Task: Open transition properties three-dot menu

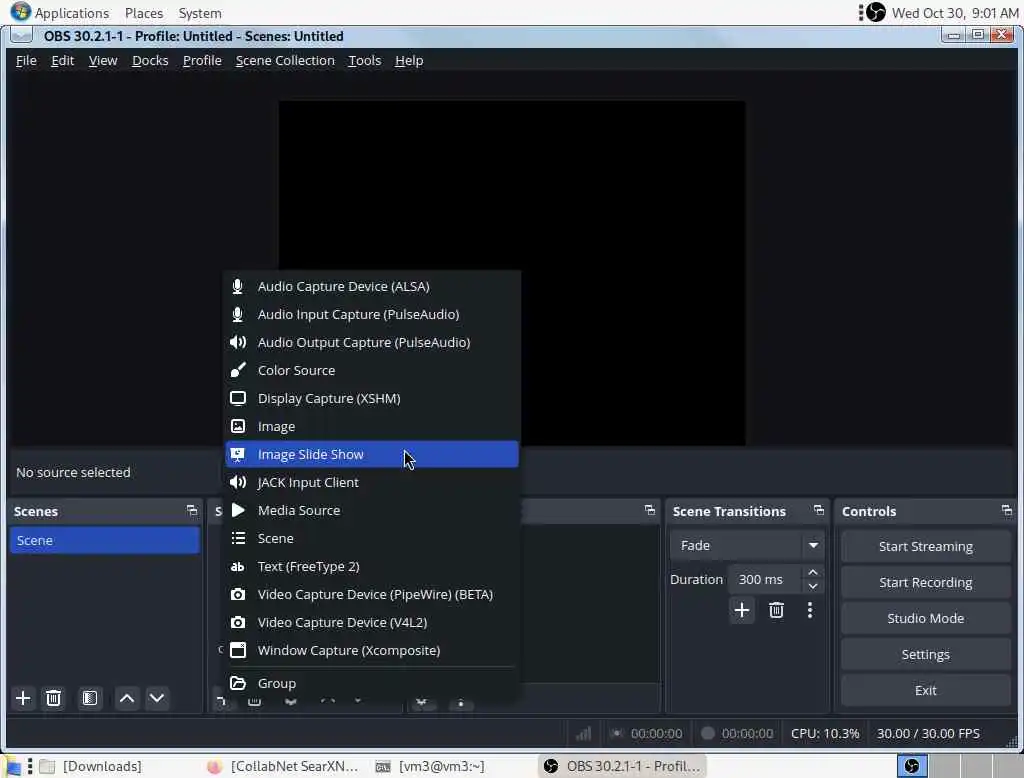Action: tap(810, 610)
